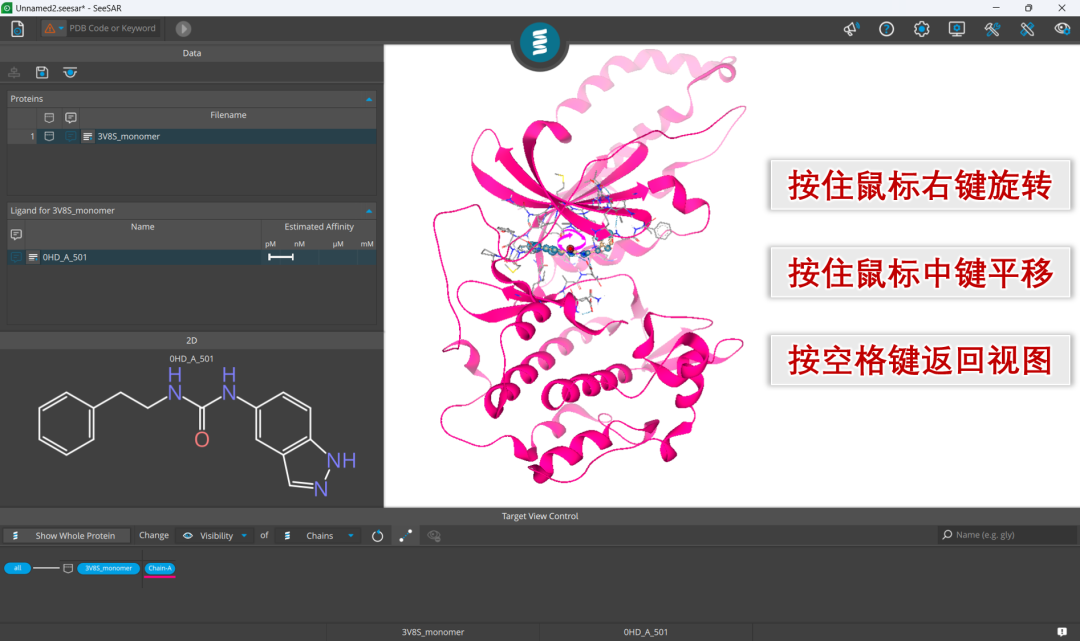This screenshot has width=1080, height=641.
Task: Collapse the Ligand for 3V8S_monomer section
Action: tap(368, 211)
